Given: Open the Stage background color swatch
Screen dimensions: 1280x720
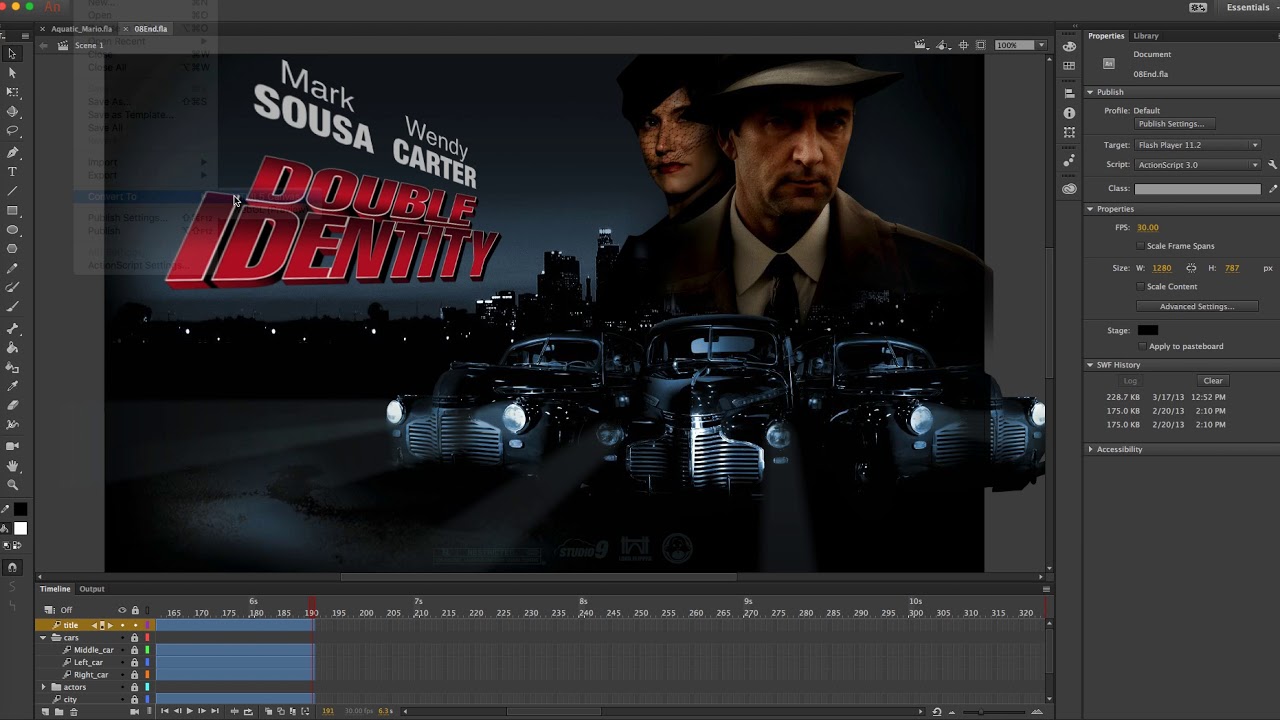Looking at the screenshot, I should (1147, 330).
